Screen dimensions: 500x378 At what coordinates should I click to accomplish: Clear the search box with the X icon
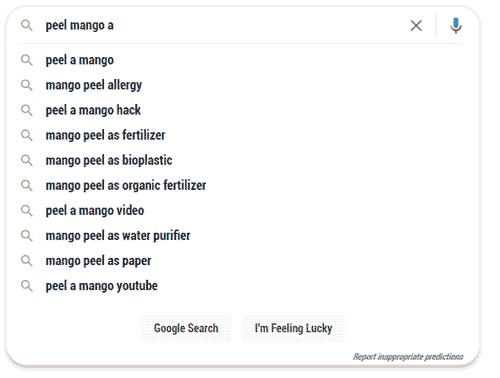(x=416, y=26)
